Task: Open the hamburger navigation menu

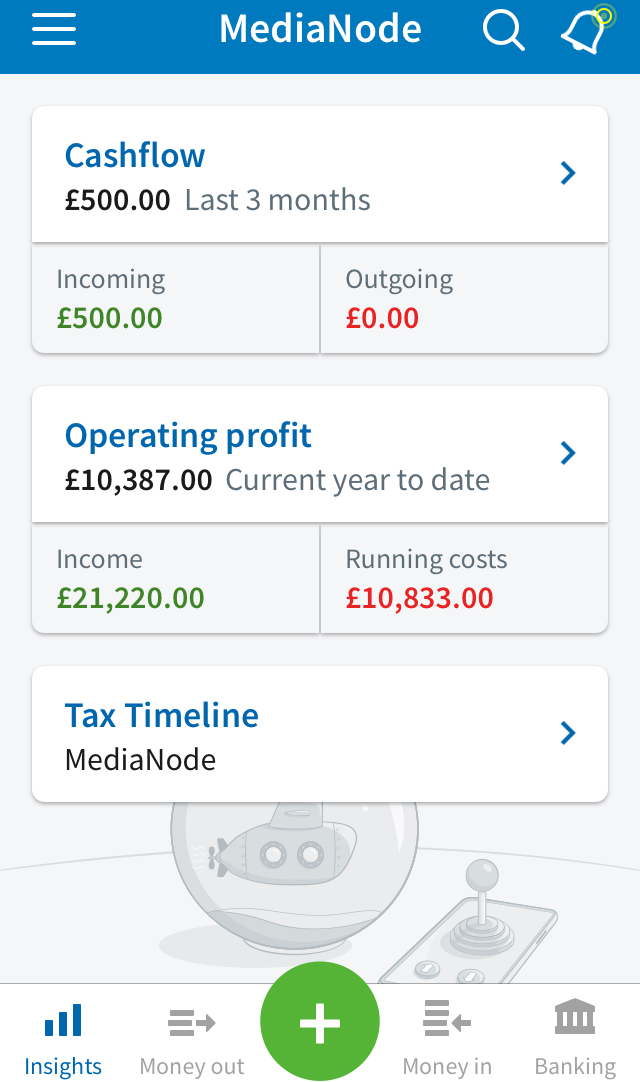Action: click(x=53, y=29)
